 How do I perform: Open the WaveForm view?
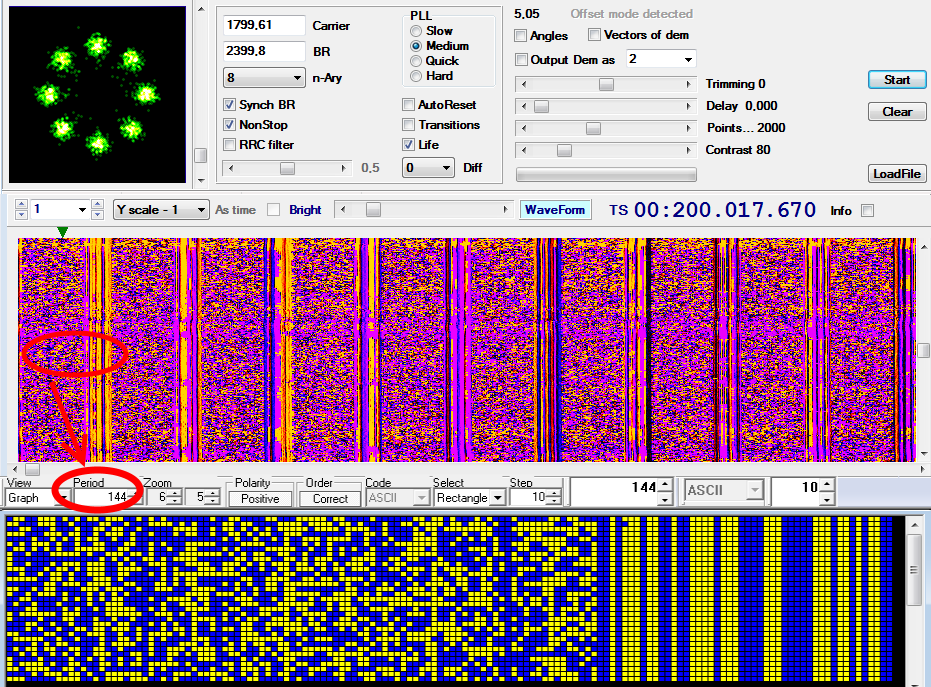[x=555, y=210]
